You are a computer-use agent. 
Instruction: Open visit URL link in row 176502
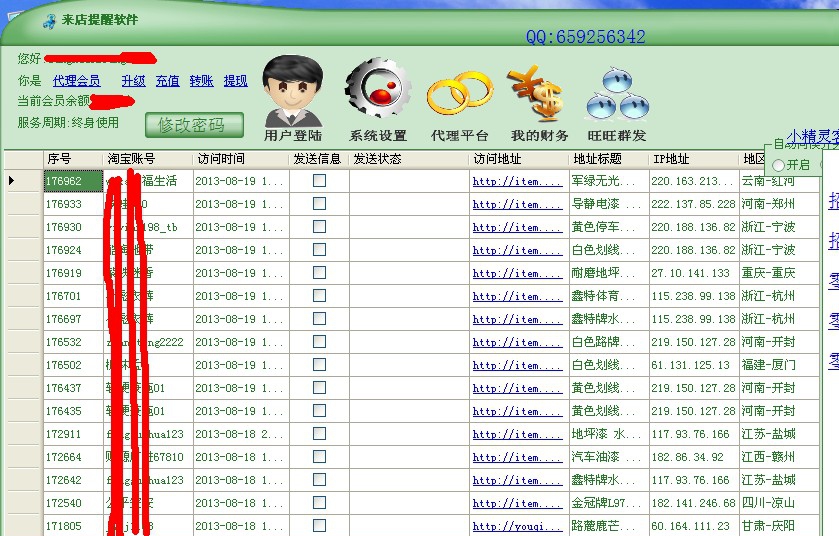point(517,365)
